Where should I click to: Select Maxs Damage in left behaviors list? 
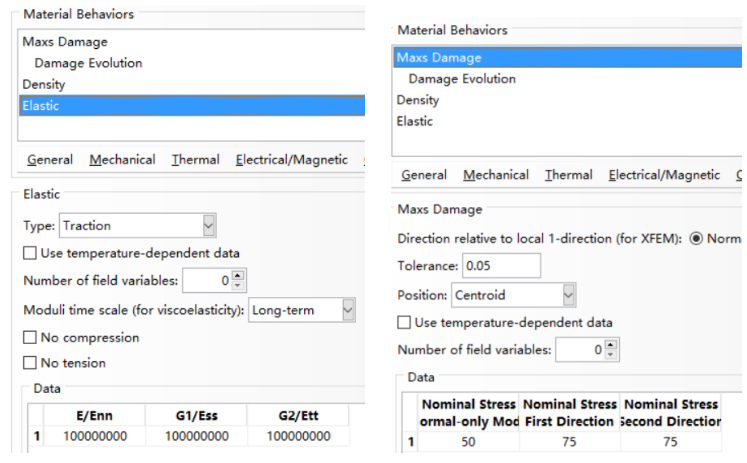[x=65, y=42]
